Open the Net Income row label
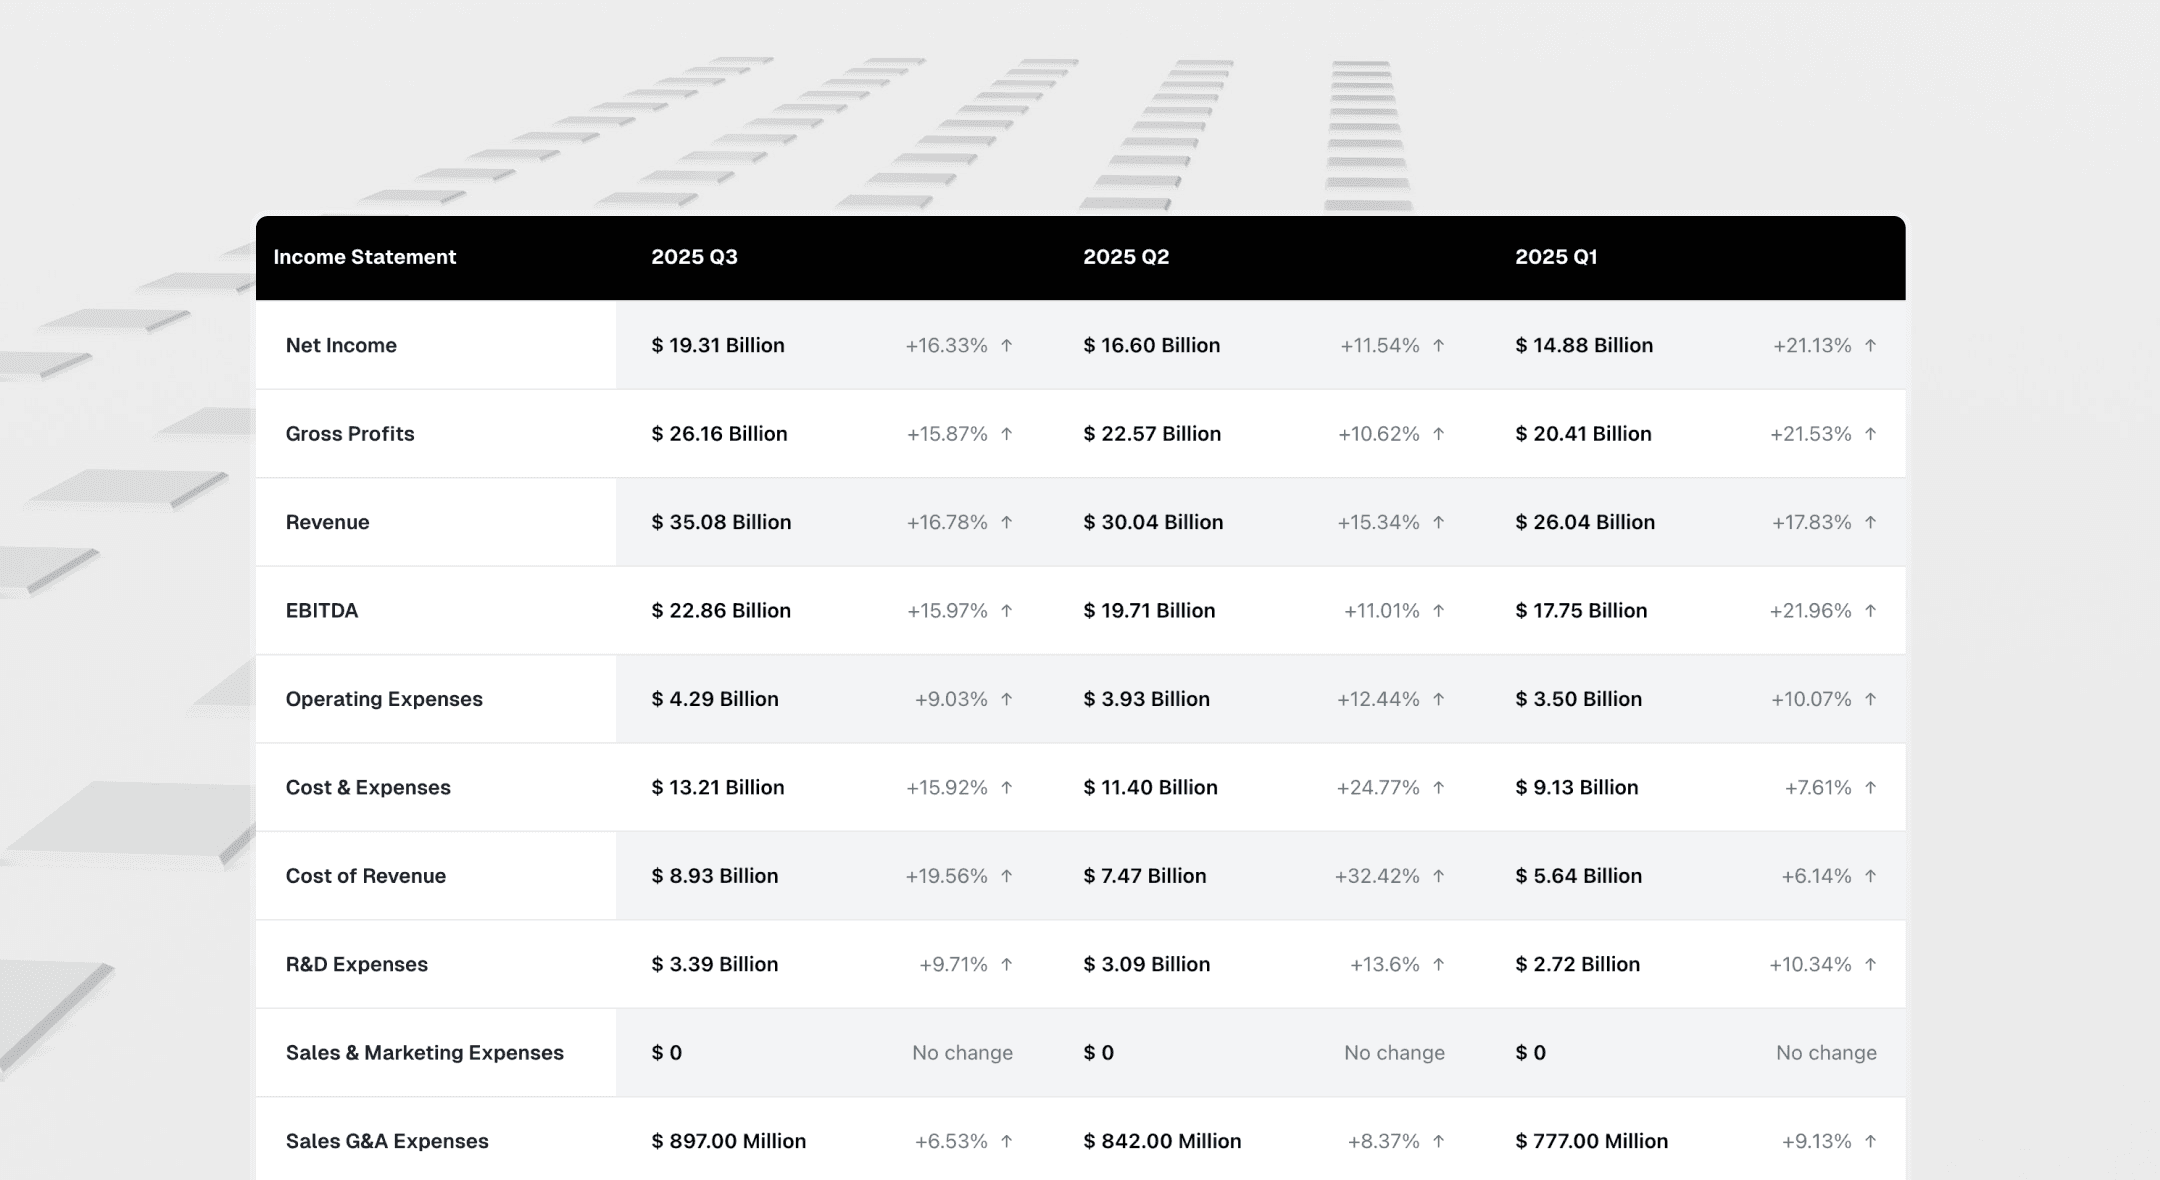The image size is (2160, 1180). tap(341, 346)
